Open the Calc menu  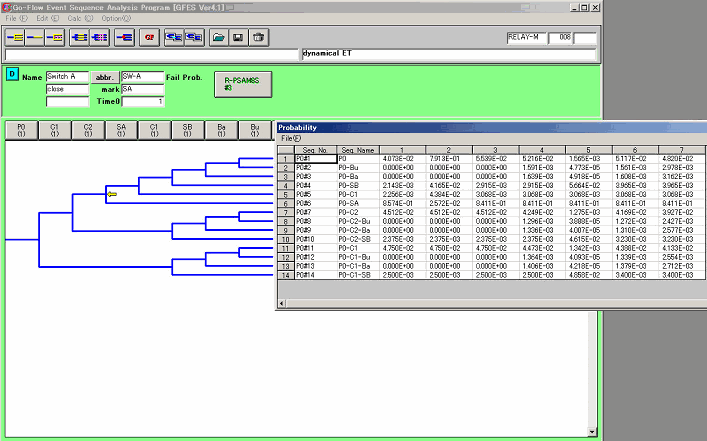tap(74, 19)
